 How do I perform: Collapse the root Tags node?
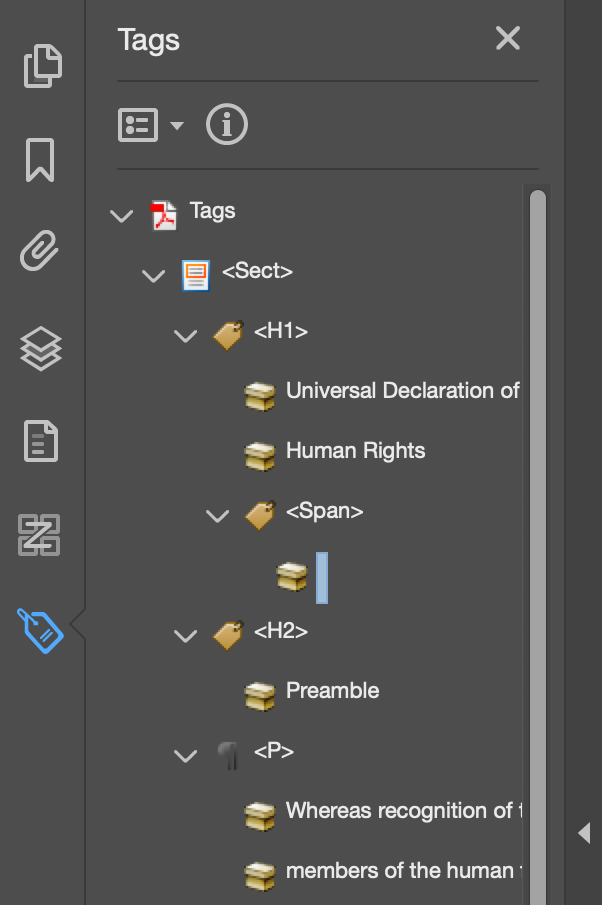[122, 214]
